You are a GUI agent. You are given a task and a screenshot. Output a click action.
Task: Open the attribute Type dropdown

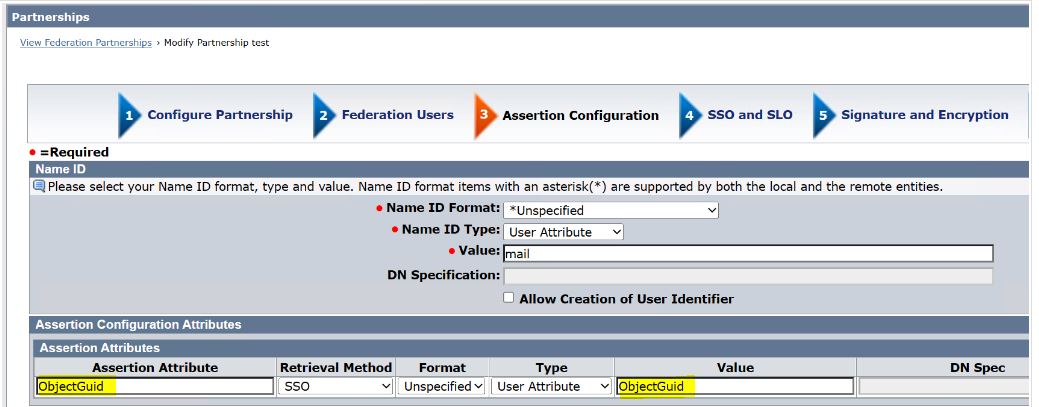pyautogui.click(x=552, y=386)
